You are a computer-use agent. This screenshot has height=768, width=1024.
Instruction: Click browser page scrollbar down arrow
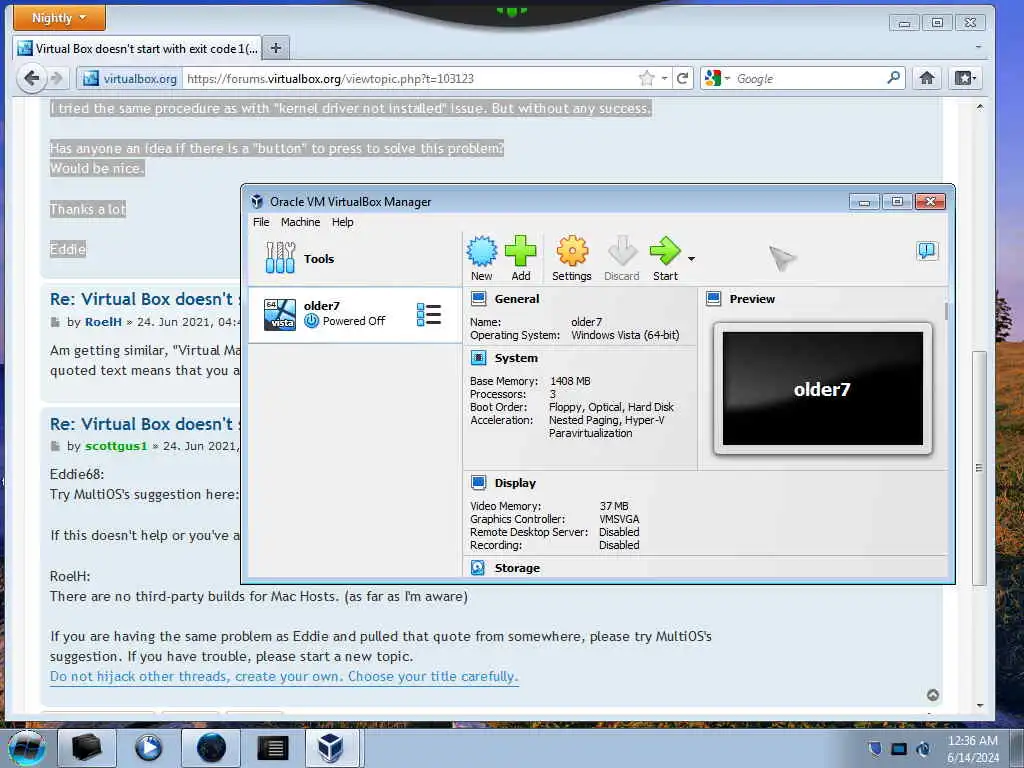point(980,705)
